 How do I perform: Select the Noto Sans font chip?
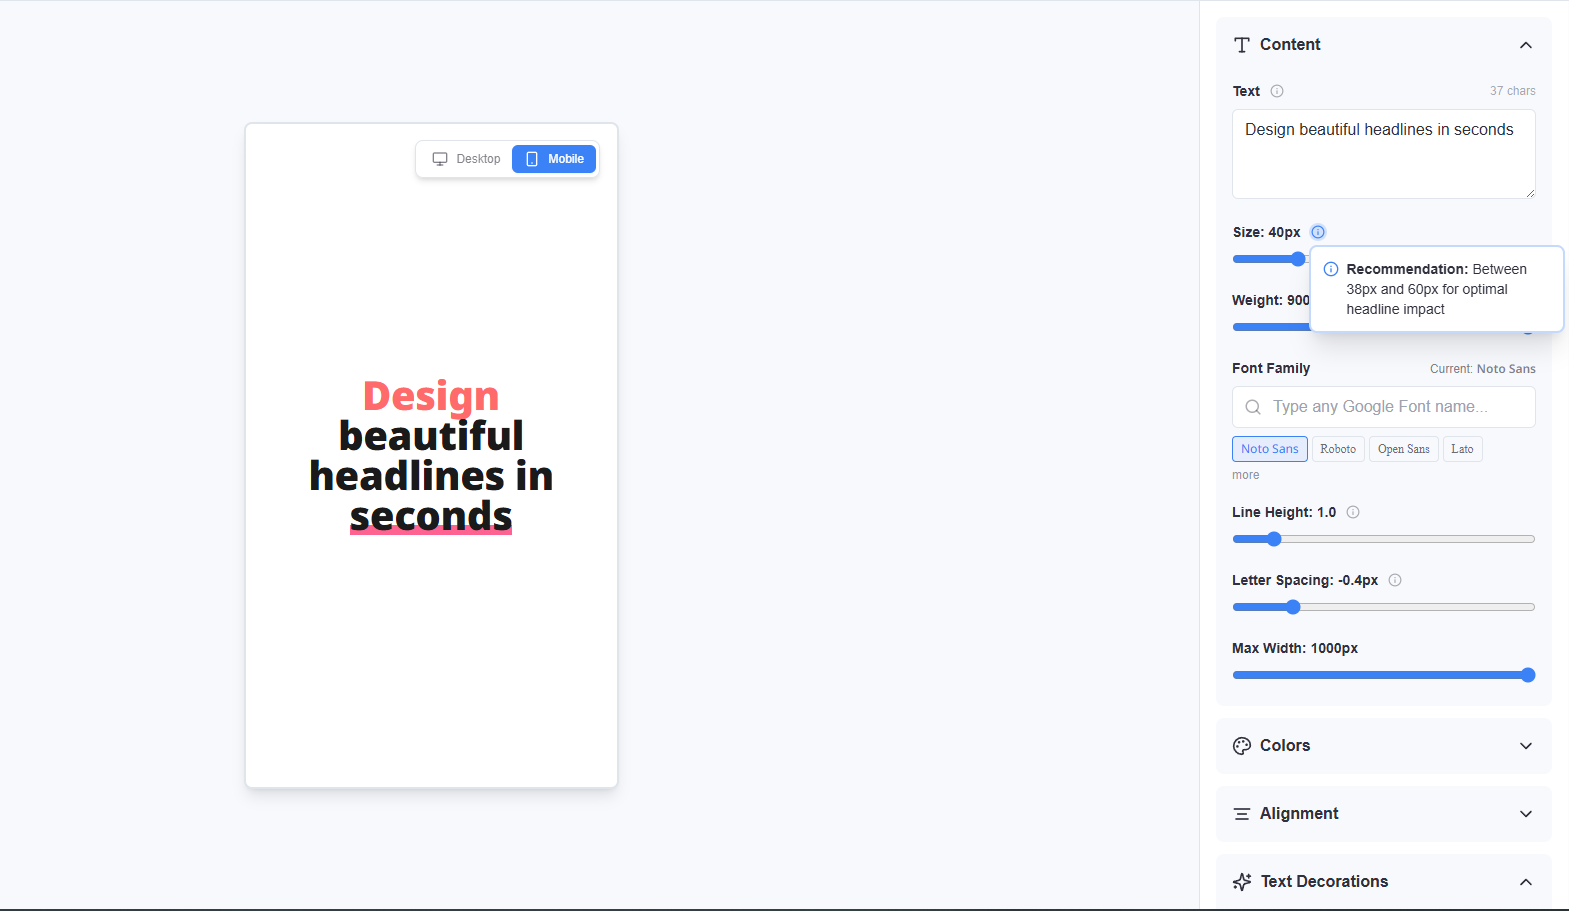[x=1270, y=449]
